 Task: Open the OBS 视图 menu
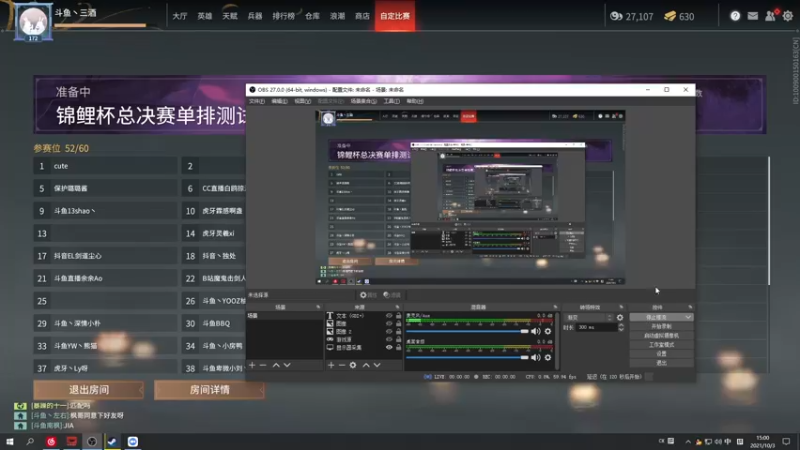pos(302,101)
